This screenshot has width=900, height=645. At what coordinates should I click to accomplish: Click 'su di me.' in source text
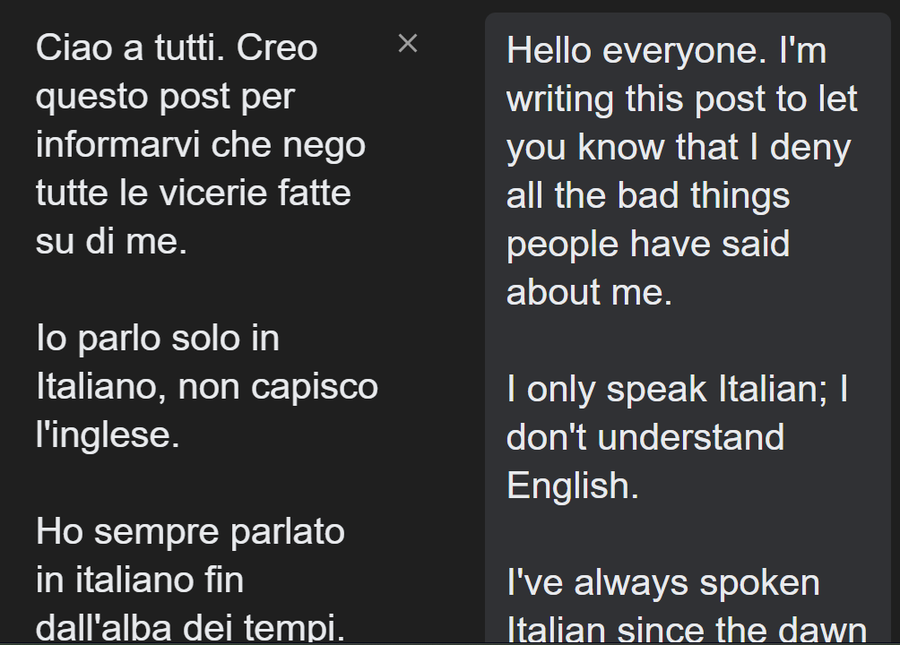[x=111, y=241]
